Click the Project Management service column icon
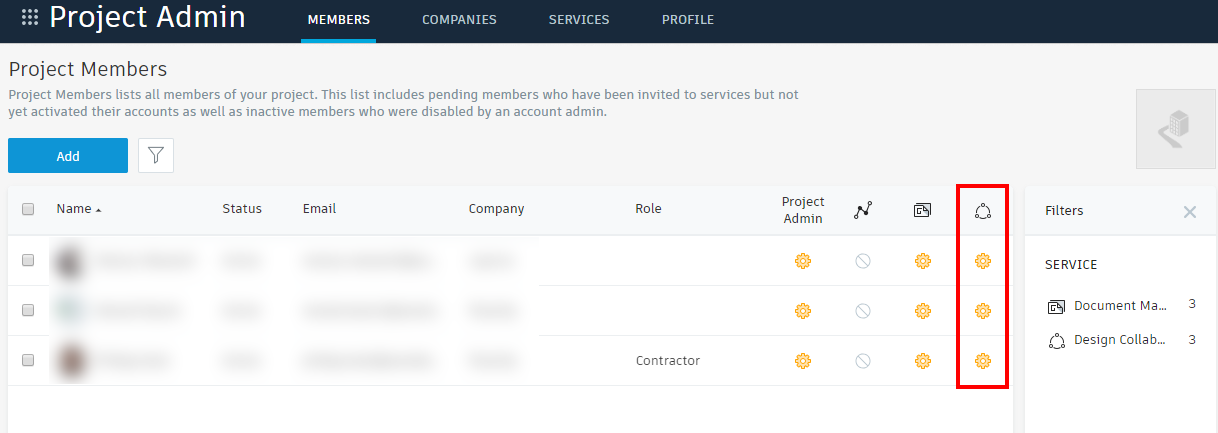 pyautogui.click(x=863, y=210)
